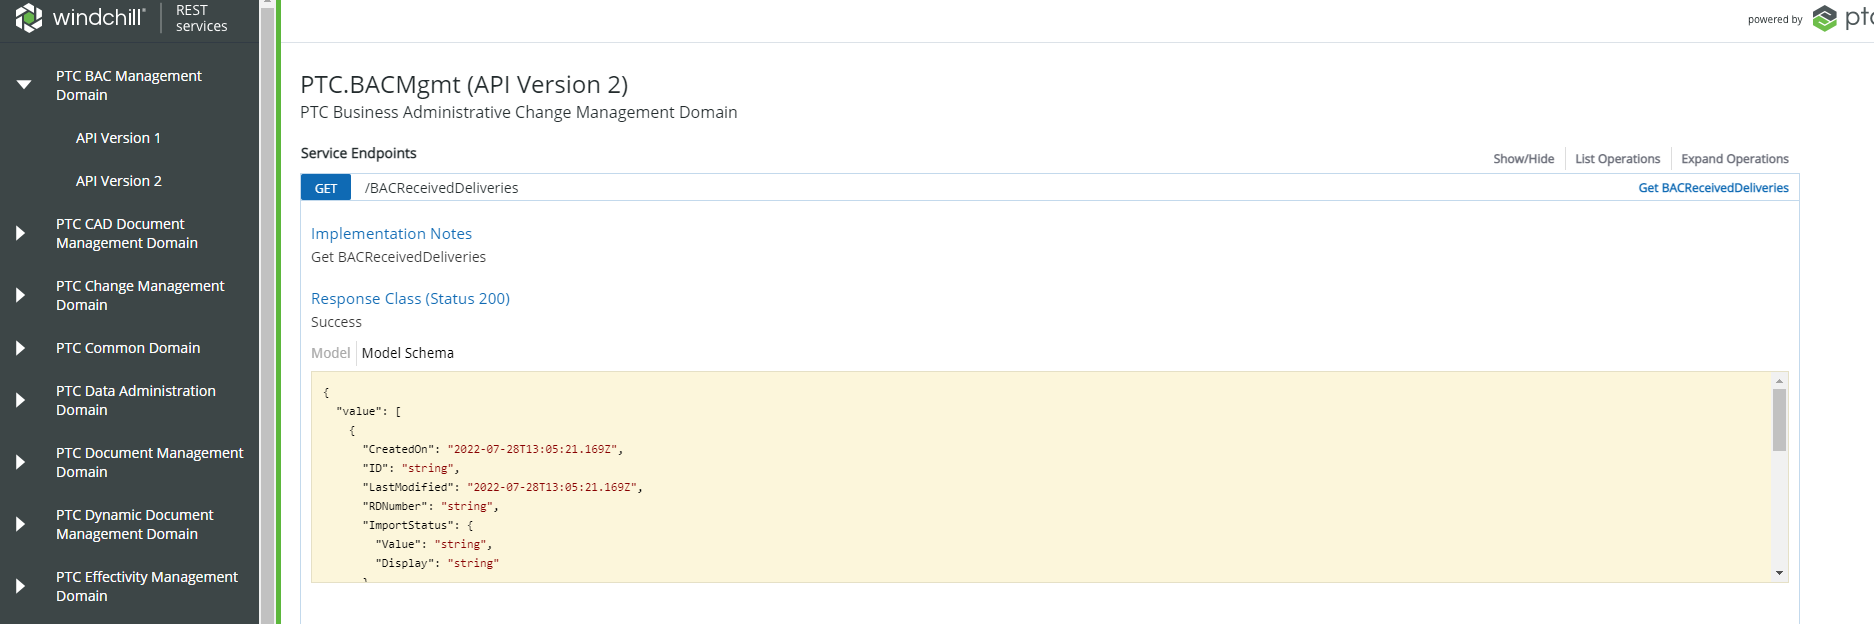The height and width of the screenshot is (624, 1874).
Task: Expand the PTC Common Domain arrow
Action: tap(21, 348)
